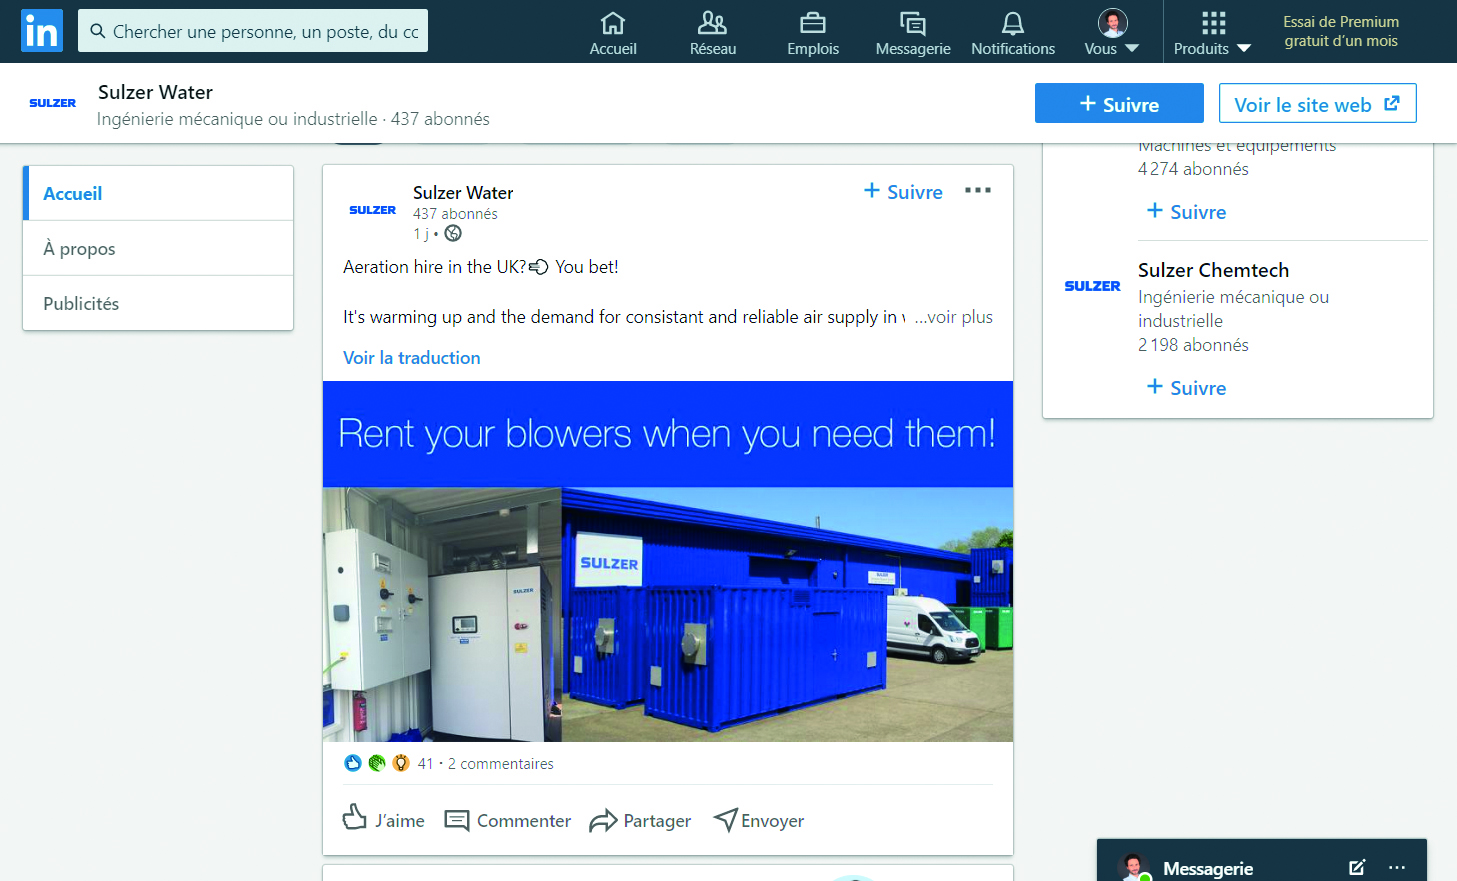
Task: Open Messagerie panel three-dot options
Action: coord(1397,867)
